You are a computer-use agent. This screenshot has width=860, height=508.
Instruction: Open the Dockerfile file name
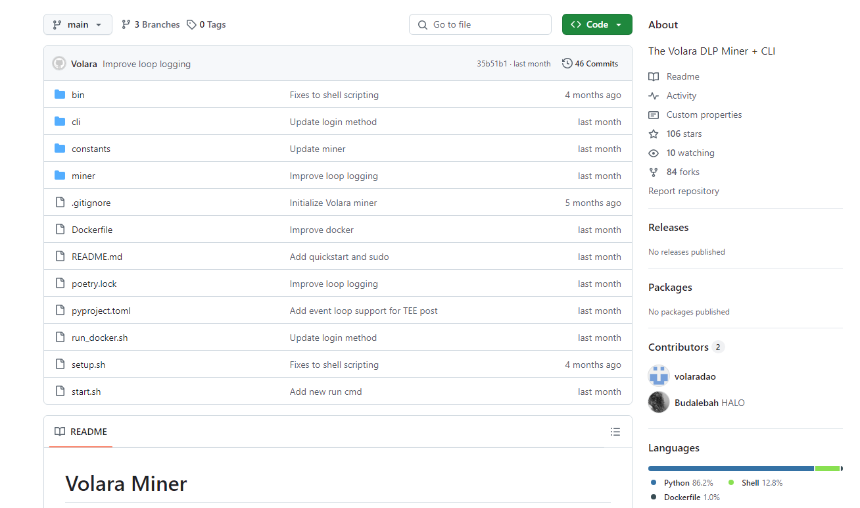click(x=92, y=230)
